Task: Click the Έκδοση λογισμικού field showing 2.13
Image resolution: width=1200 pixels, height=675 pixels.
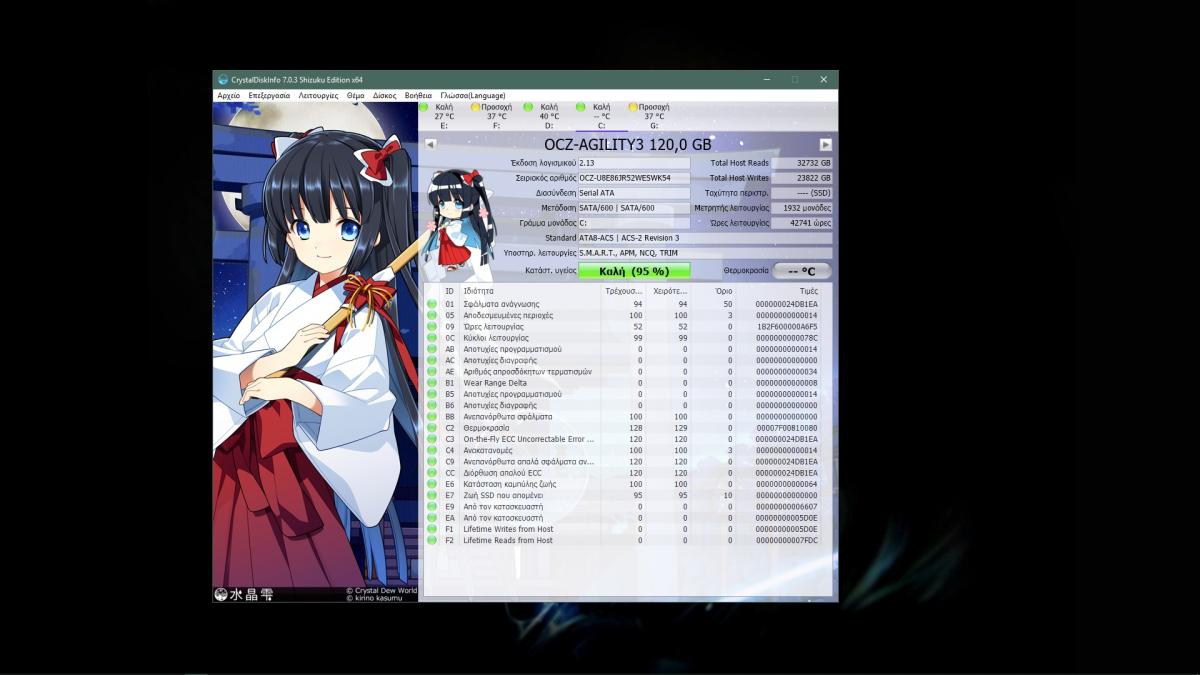Action: click(x=634, y=162)
